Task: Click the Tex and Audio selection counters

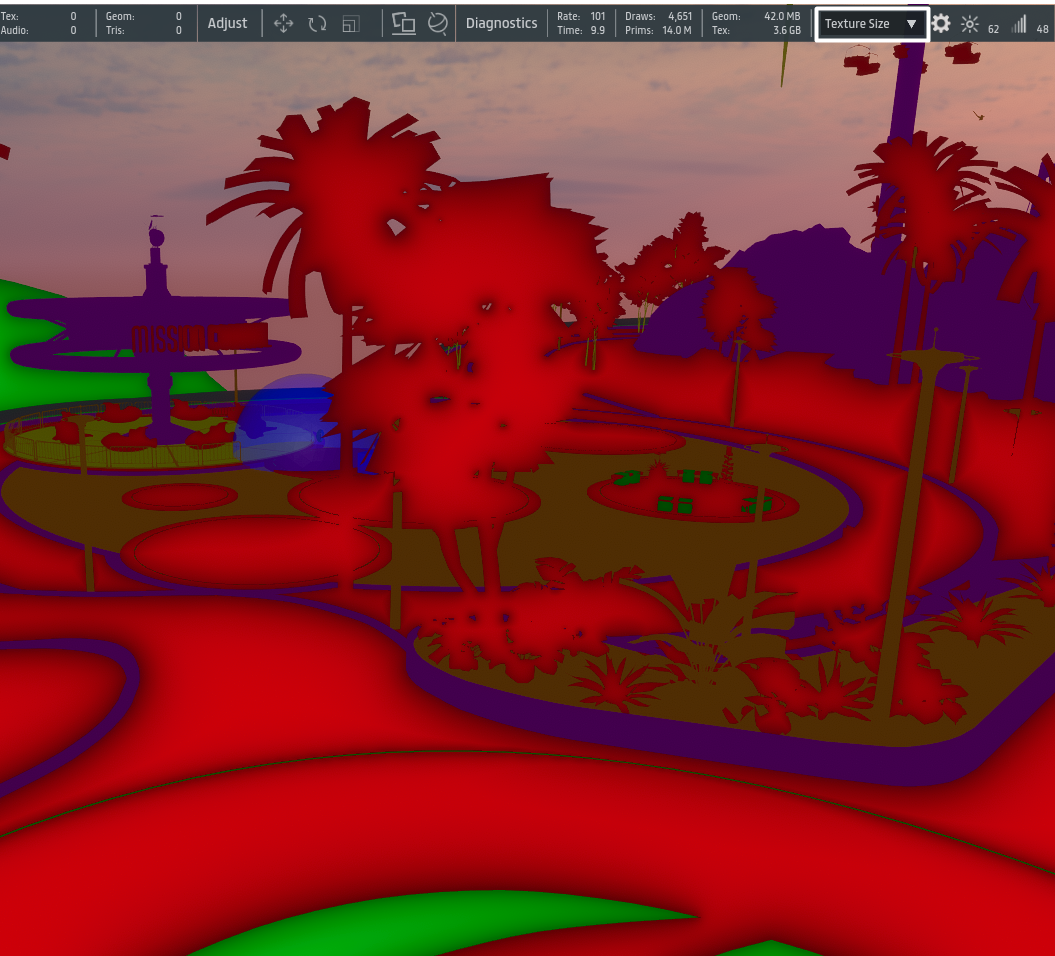Action: (39, 23)
